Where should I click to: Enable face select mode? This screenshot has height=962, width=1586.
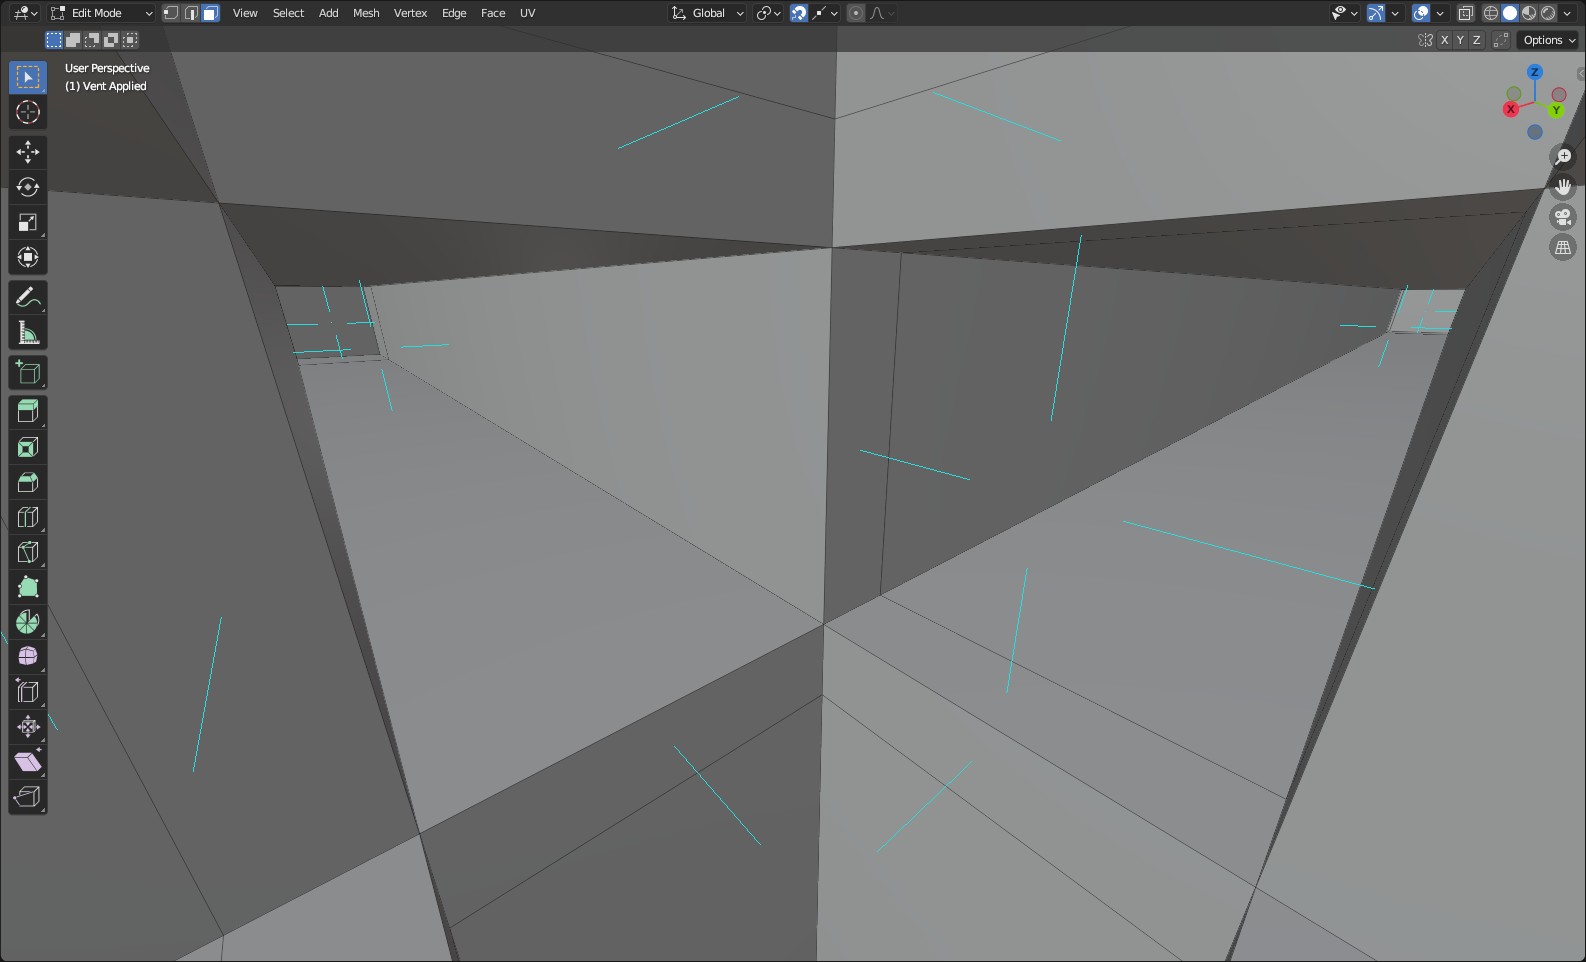coord(211,13)
